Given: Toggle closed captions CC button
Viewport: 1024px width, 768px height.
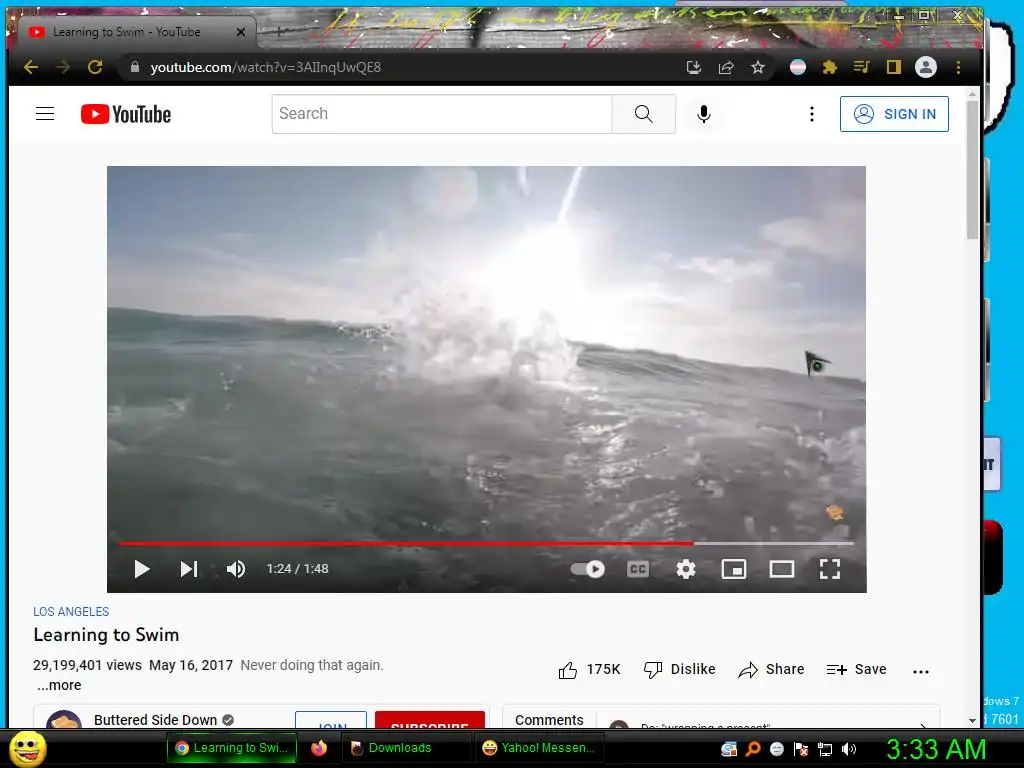Looking at the screenshot, I should pyautogui.click(x=637, y=569).
